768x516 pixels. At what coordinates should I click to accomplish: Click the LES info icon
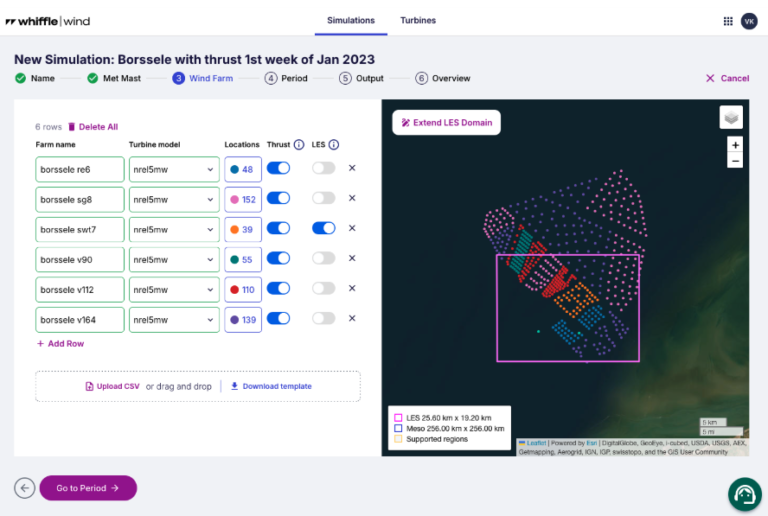[x=333, y=145]
